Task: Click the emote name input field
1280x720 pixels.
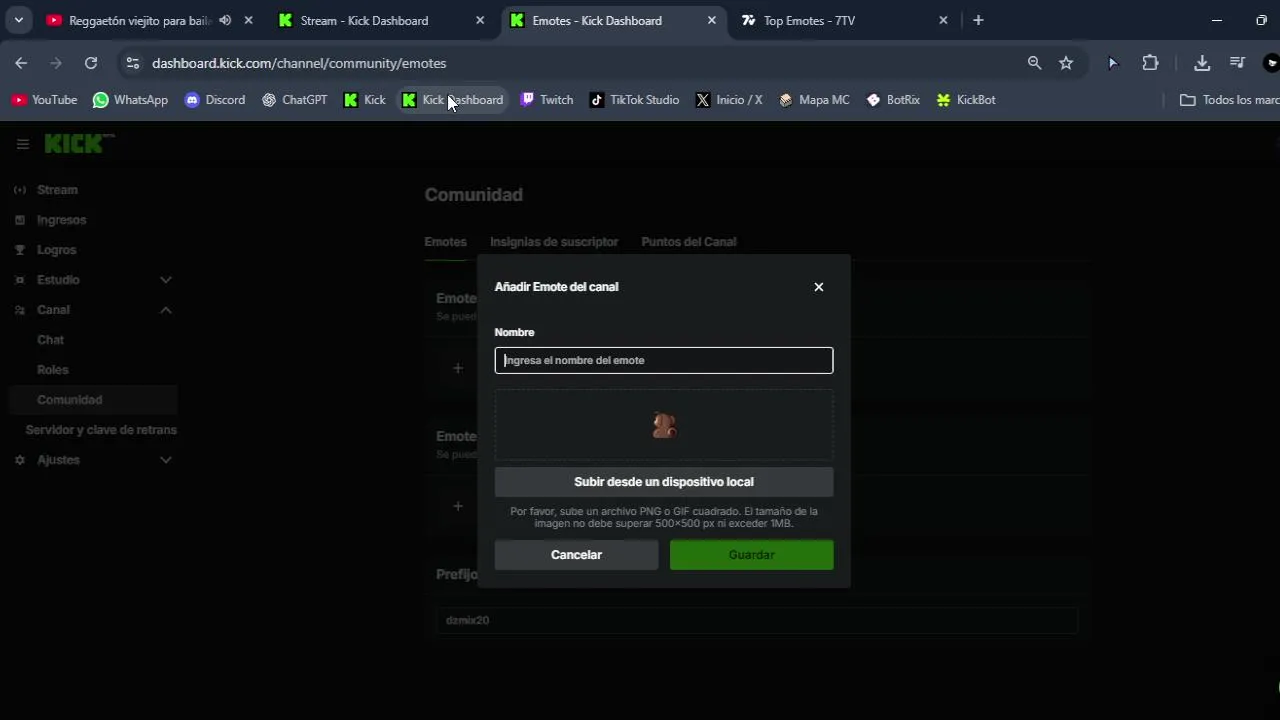Action: click(x=664, y=360)
